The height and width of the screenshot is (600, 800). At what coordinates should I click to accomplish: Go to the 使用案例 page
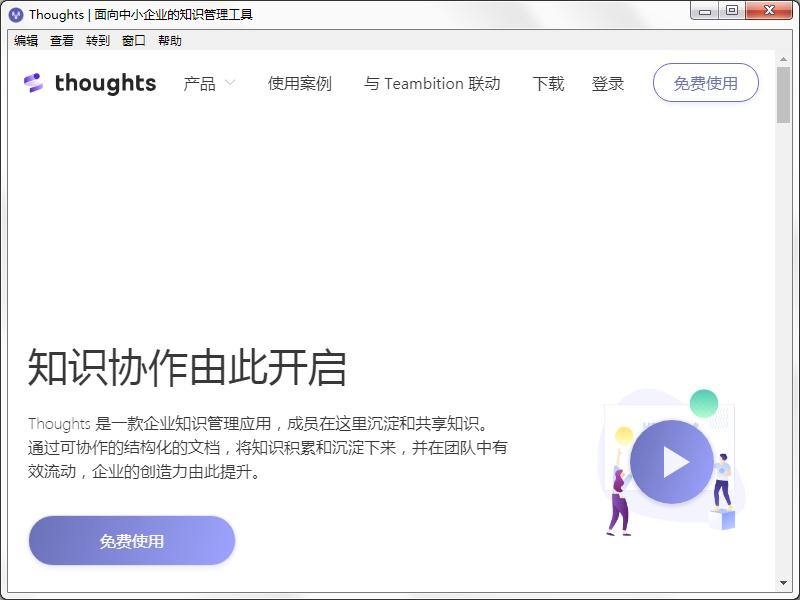(x=299, y=83)
